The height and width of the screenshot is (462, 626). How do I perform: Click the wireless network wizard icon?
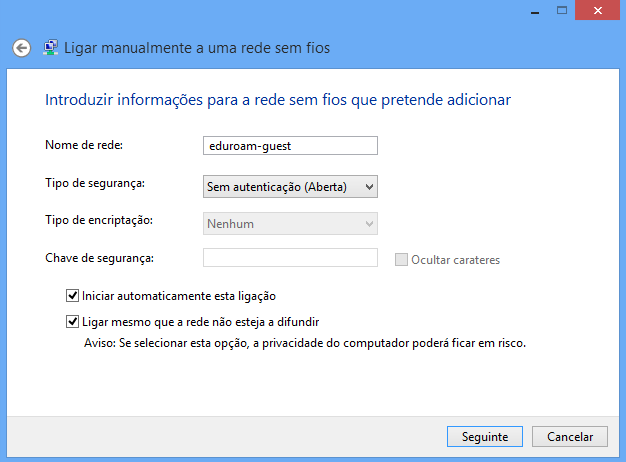tap(51, 48)
